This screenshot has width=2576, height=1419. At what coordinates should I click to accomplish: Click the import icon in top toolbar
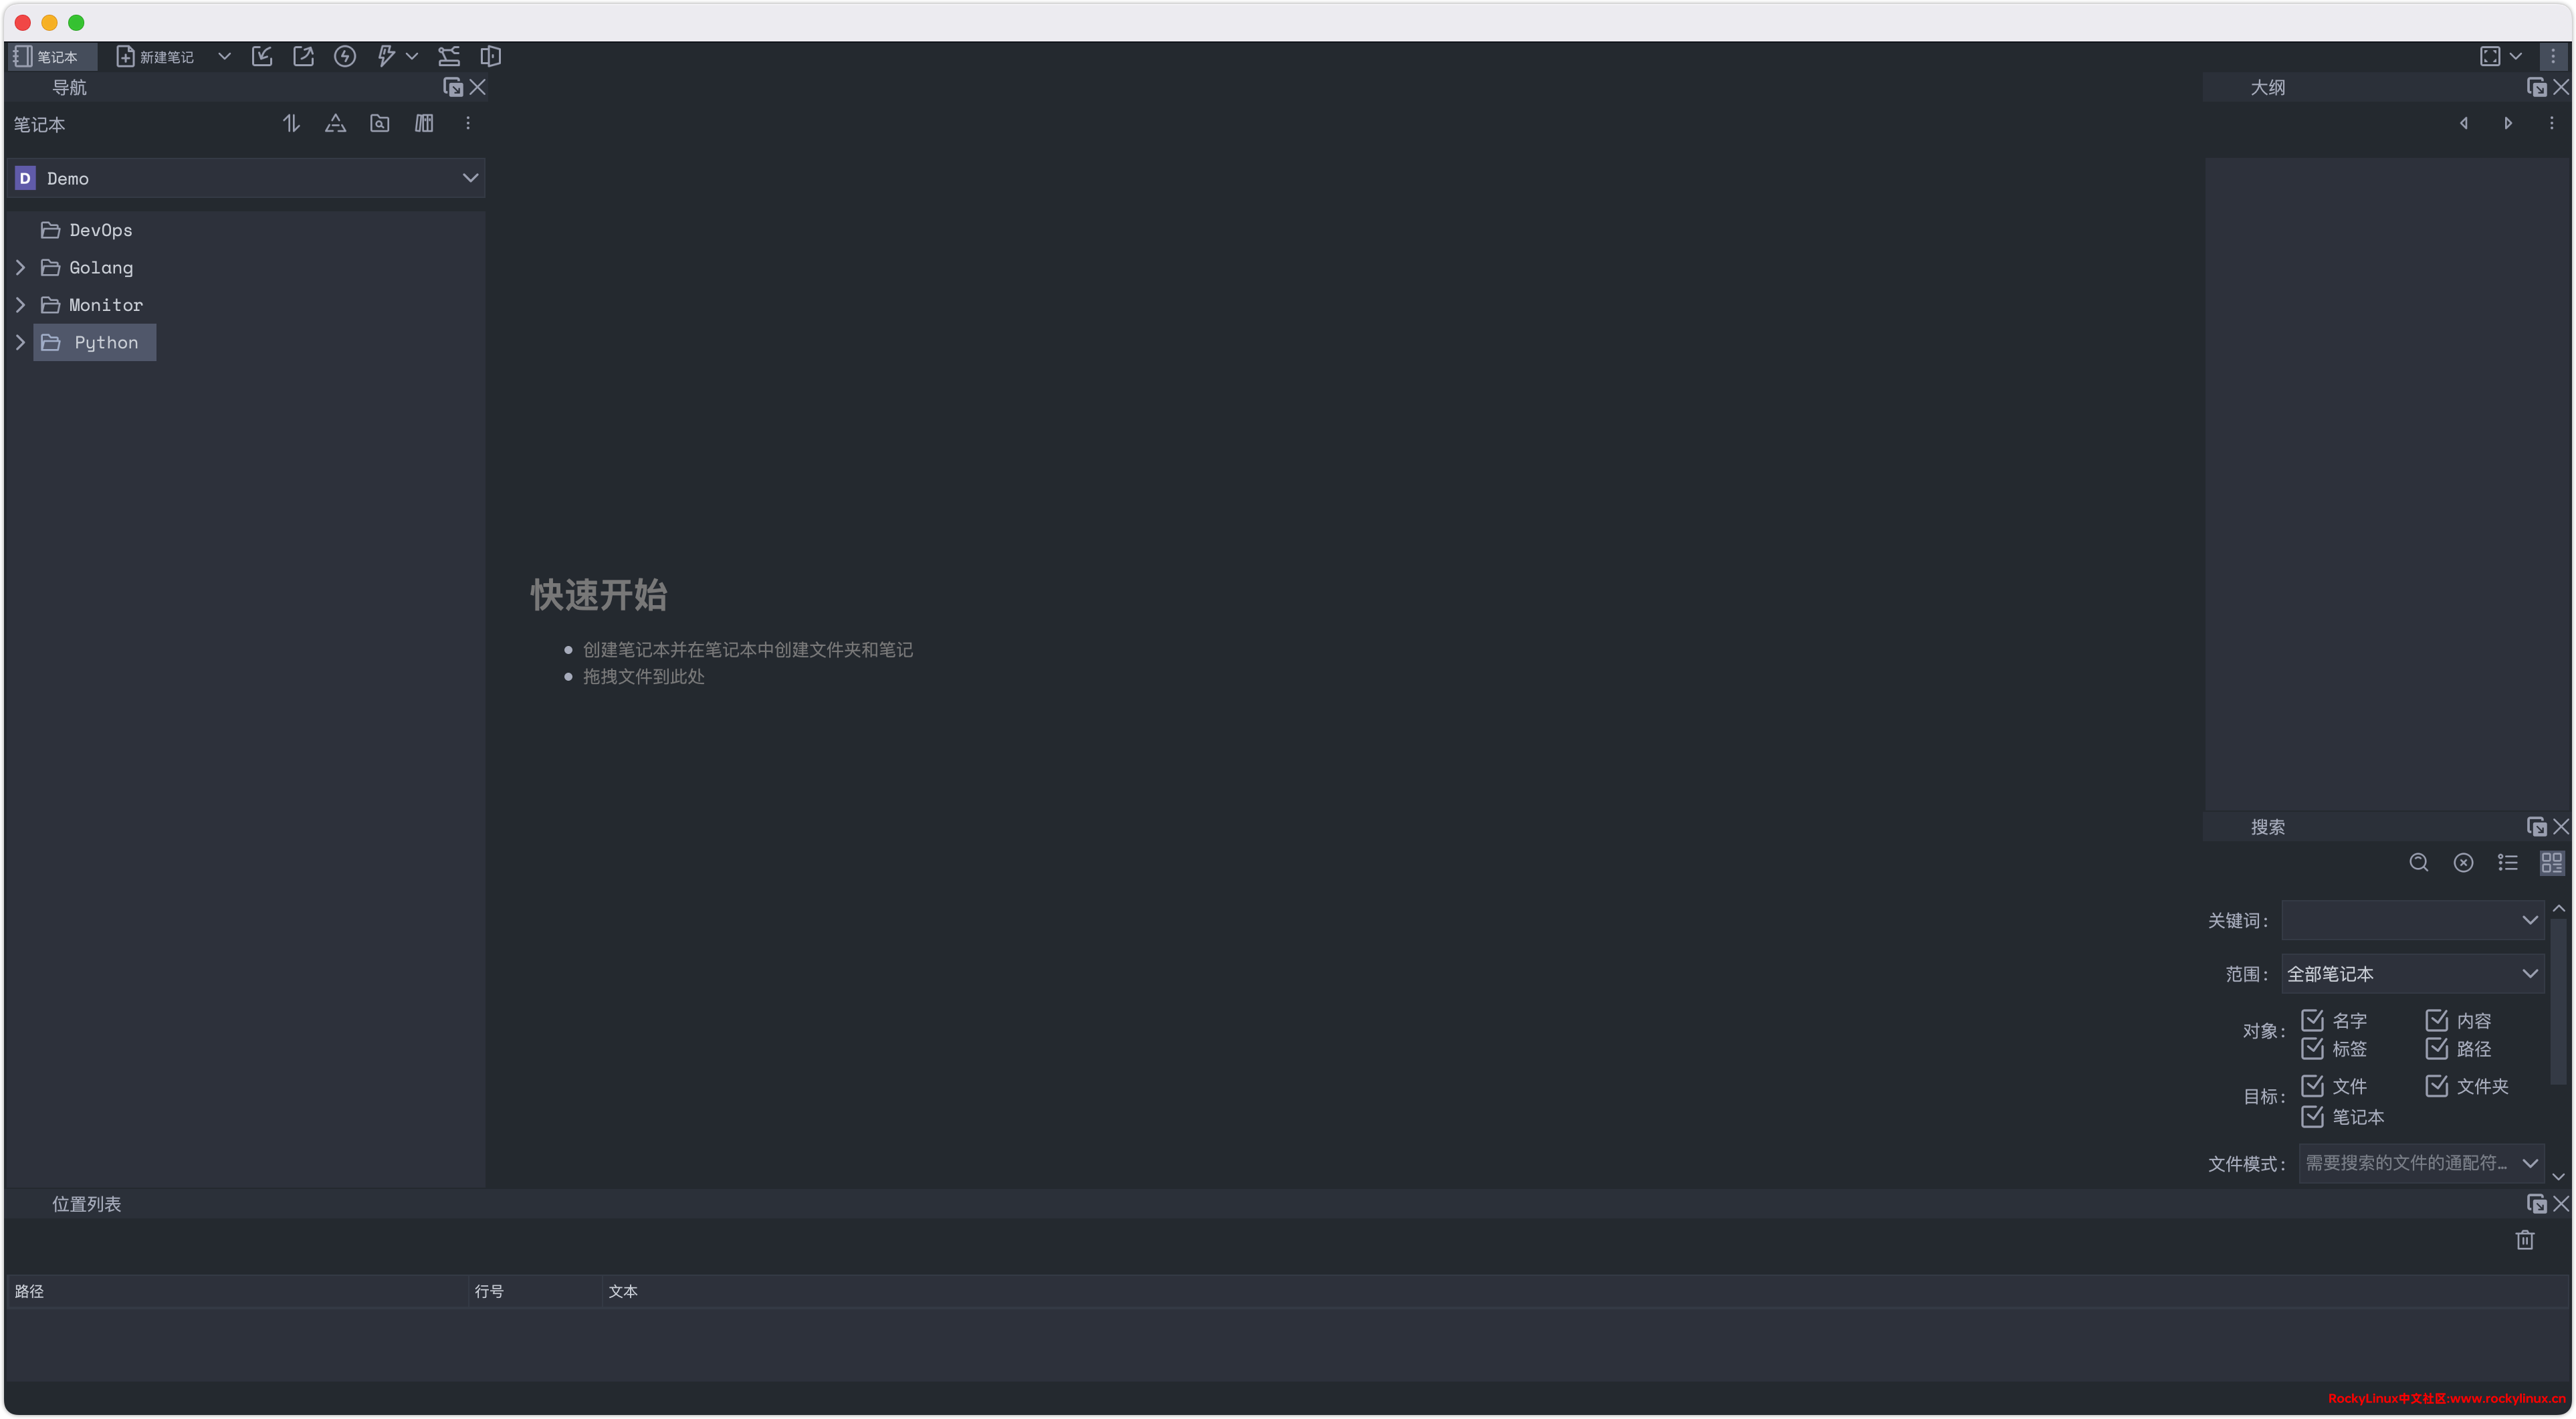[x=262, y=56]
